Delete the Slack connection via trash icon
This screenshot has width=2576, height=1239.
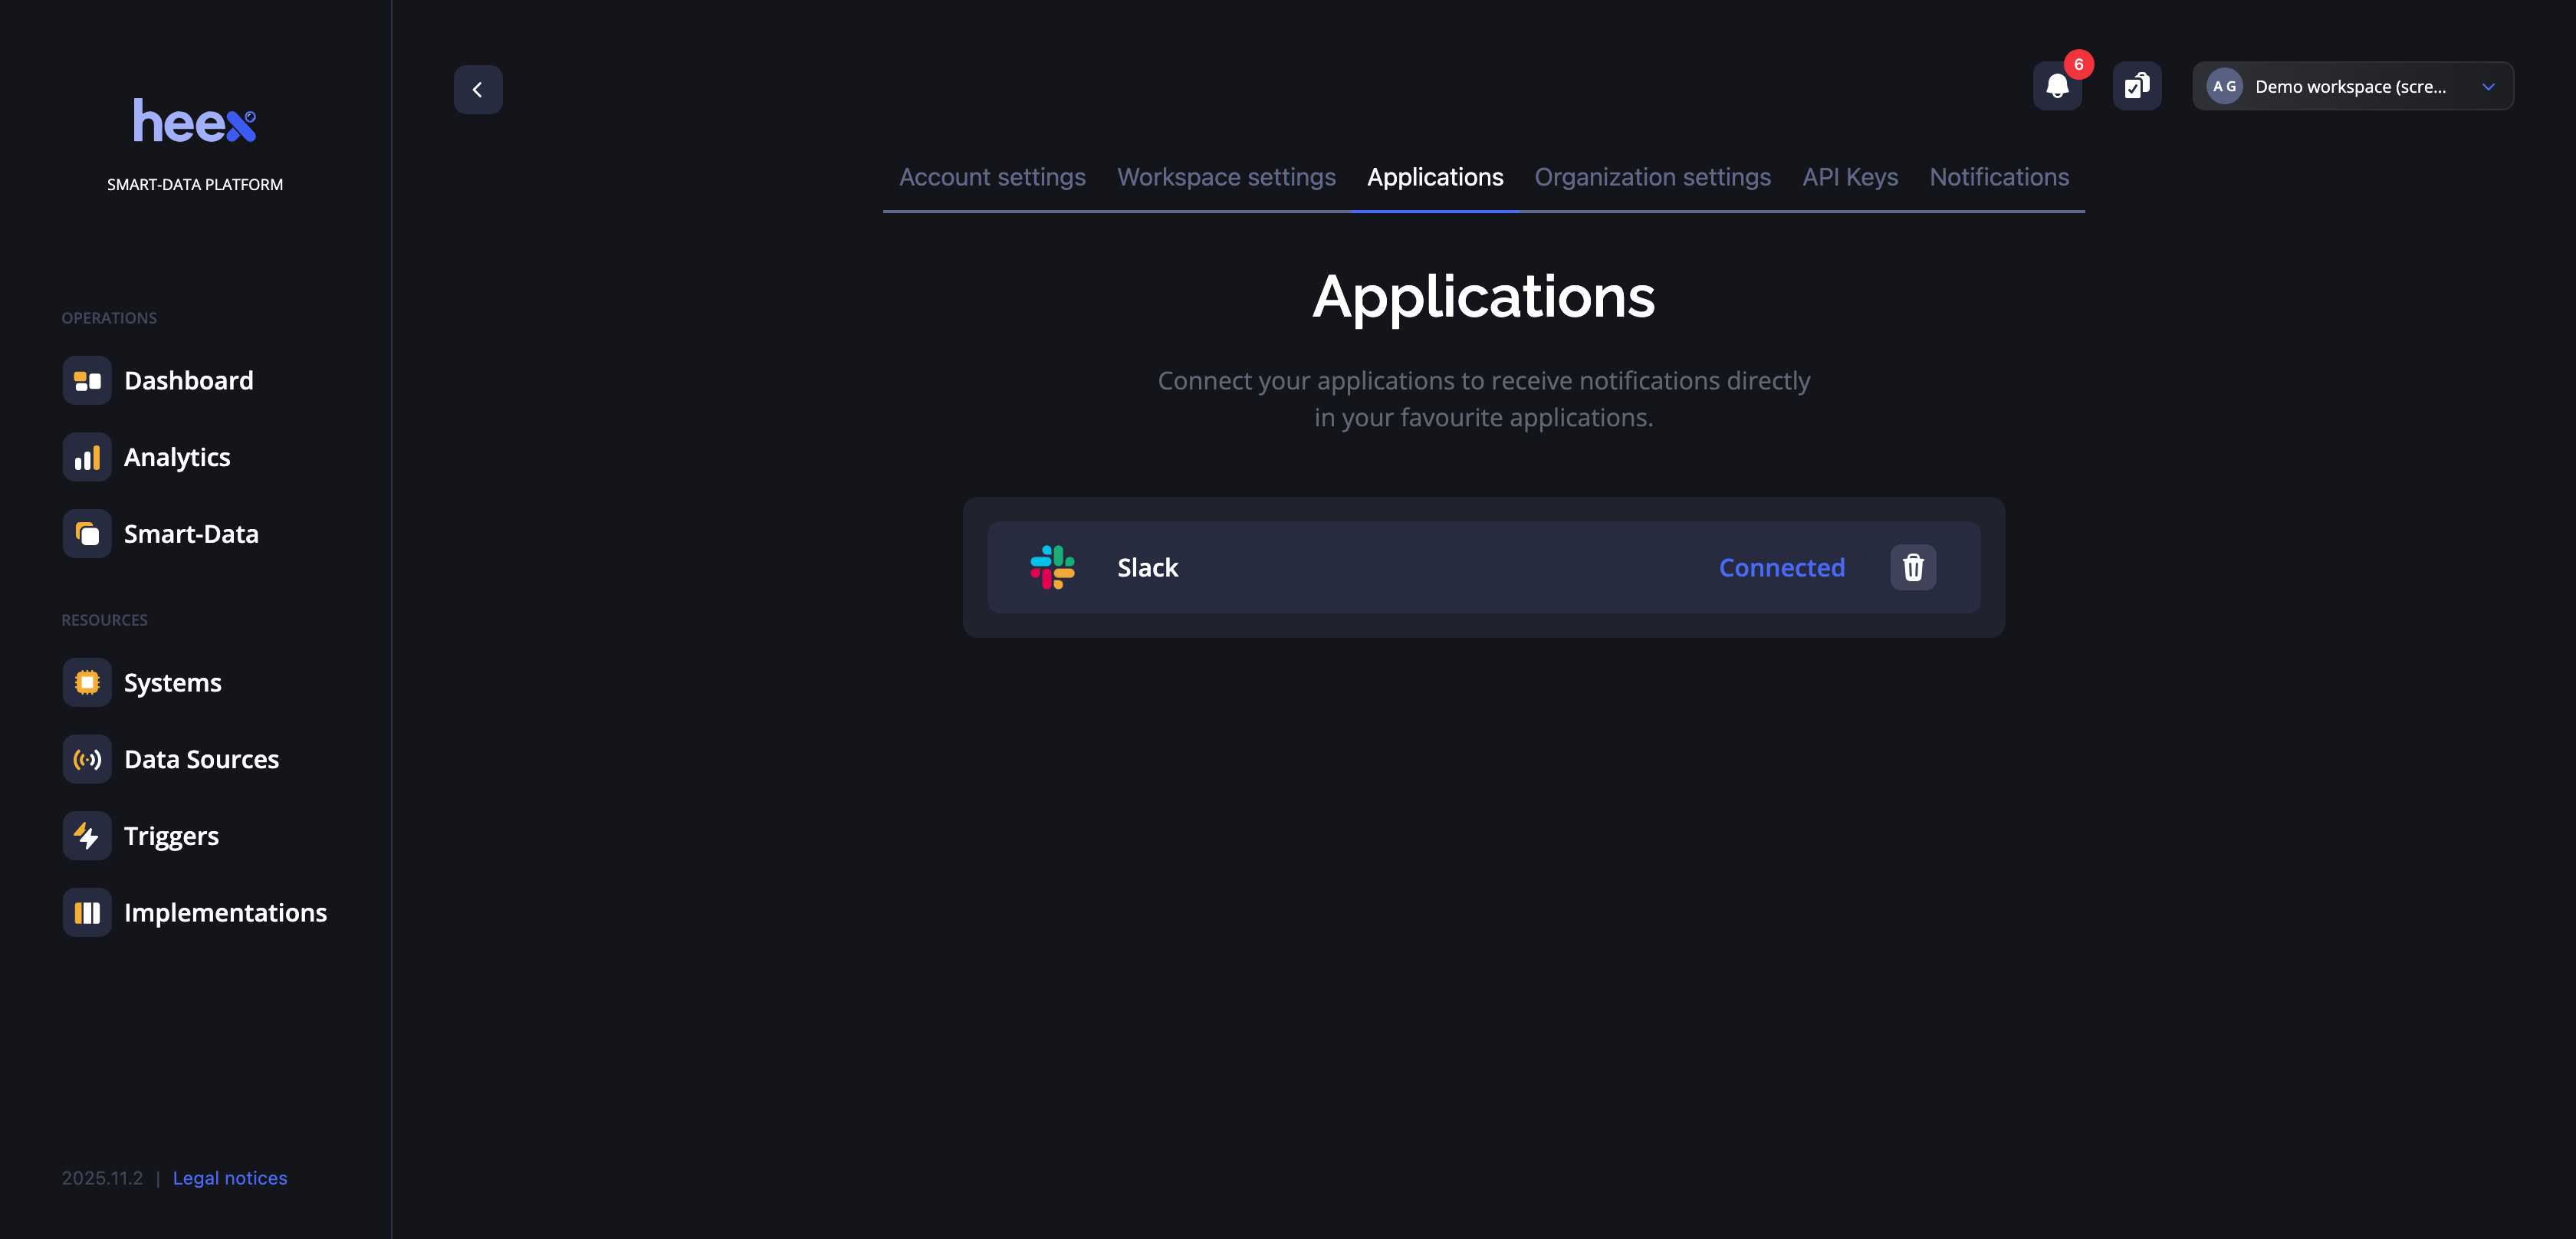click(x=1913, y=567)
